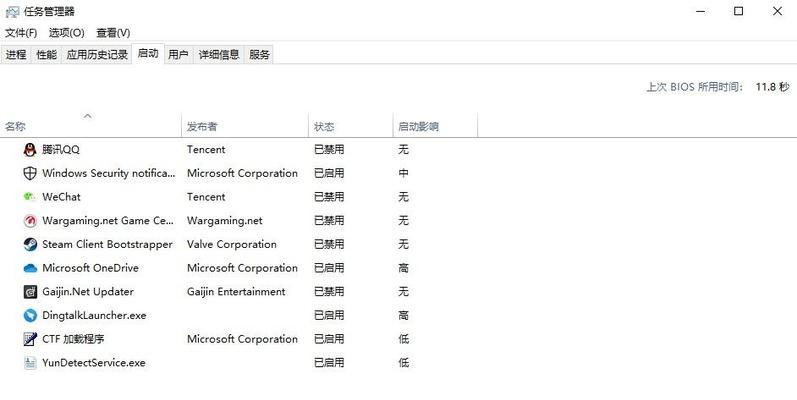The height and width of the screenshot is (400, 797).
Task: Click the sort arrow above 名称
Action: (x=87, y=116)
